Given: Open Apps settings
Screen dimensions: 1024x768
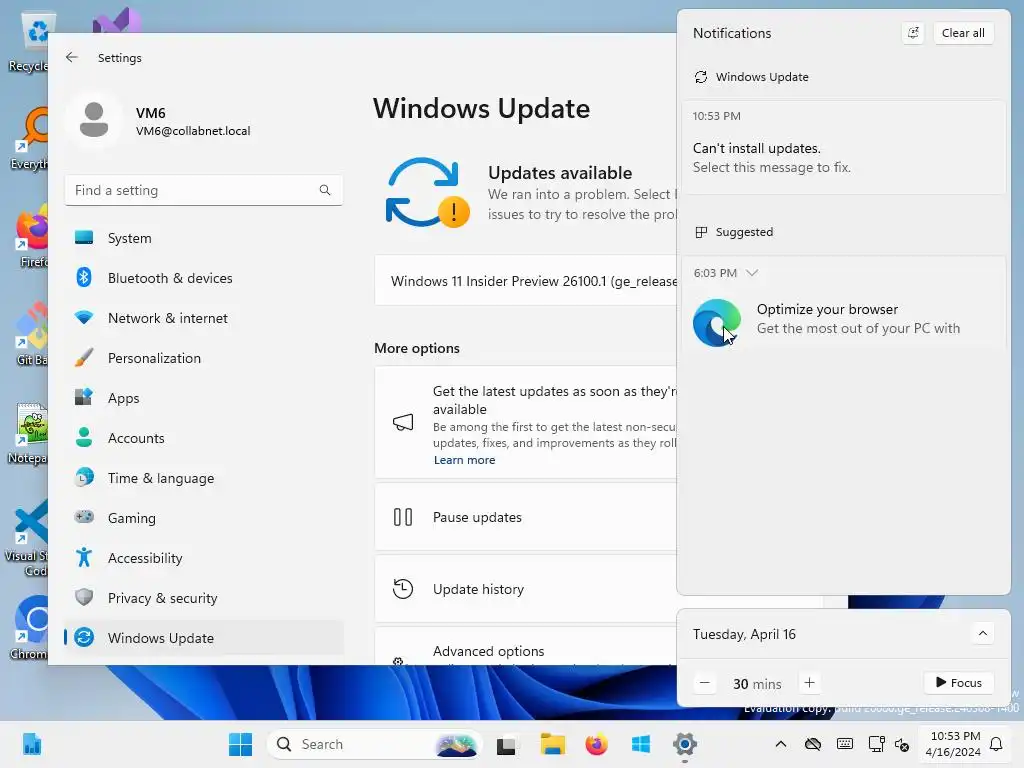Looking at the screenshot, I should 204,398.
